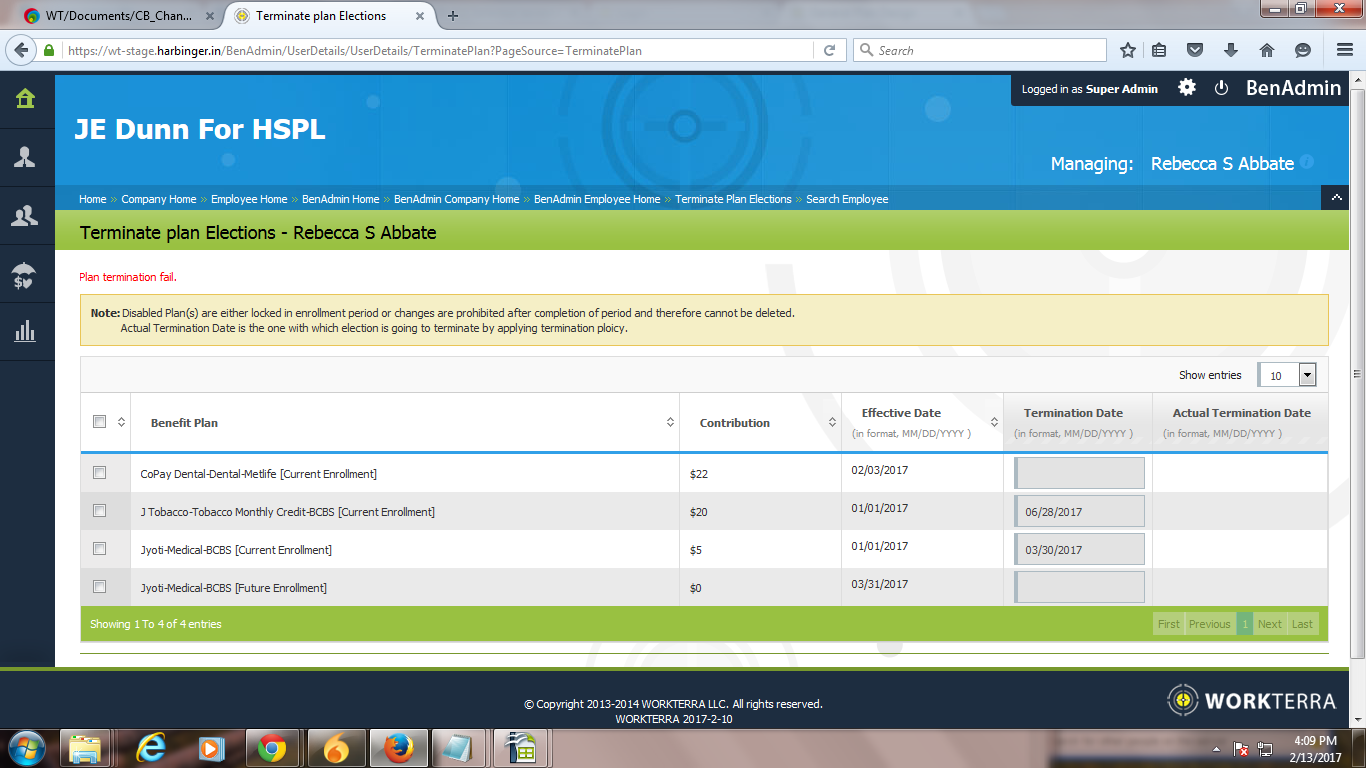Click the settings gear icon in header

pyautogui.click(x=1187, y=88)
